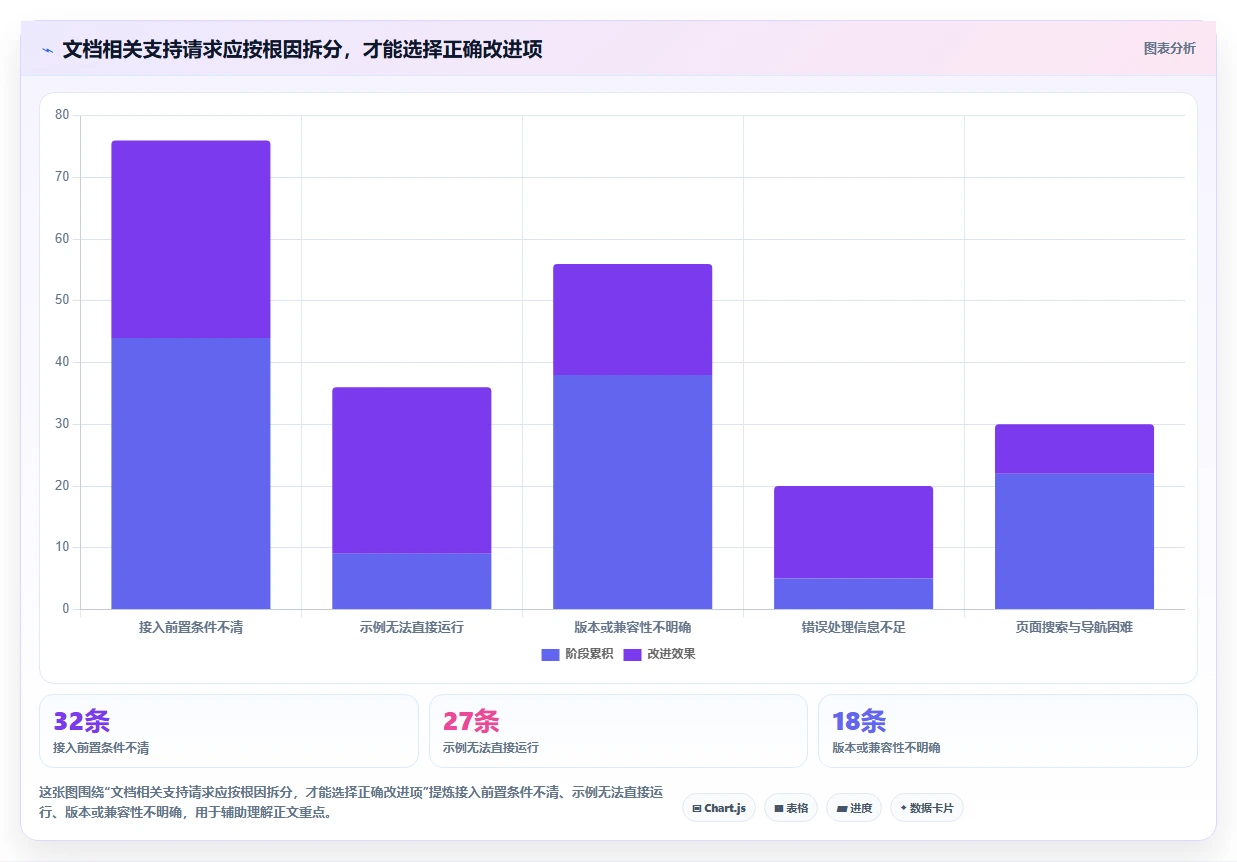Select the 进度 tag chip
This screenshot has height=862, width=1237.
pyautogui.click(x=854, y=808)
